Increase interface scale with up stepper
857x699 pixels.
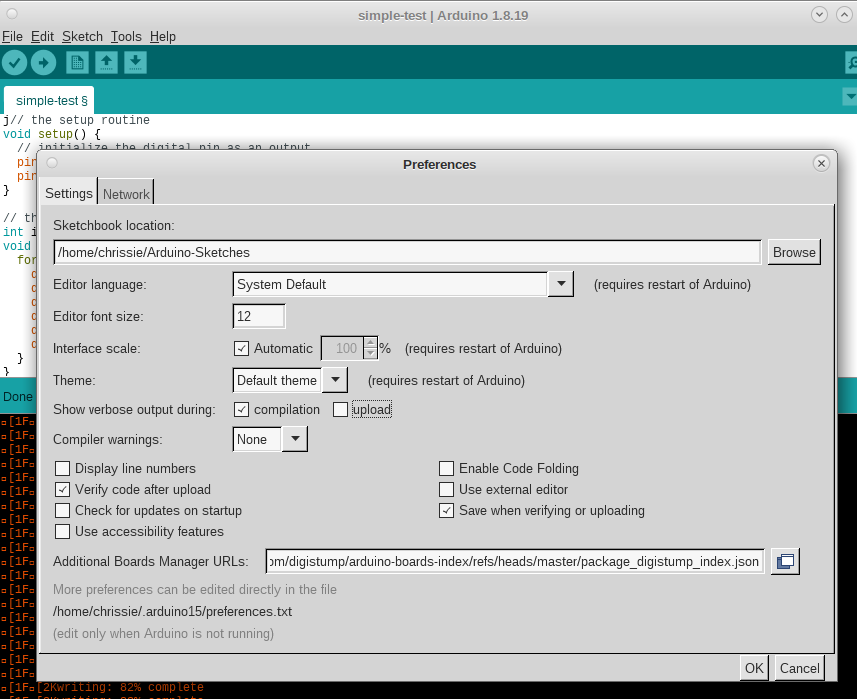[x=371, y=343]
